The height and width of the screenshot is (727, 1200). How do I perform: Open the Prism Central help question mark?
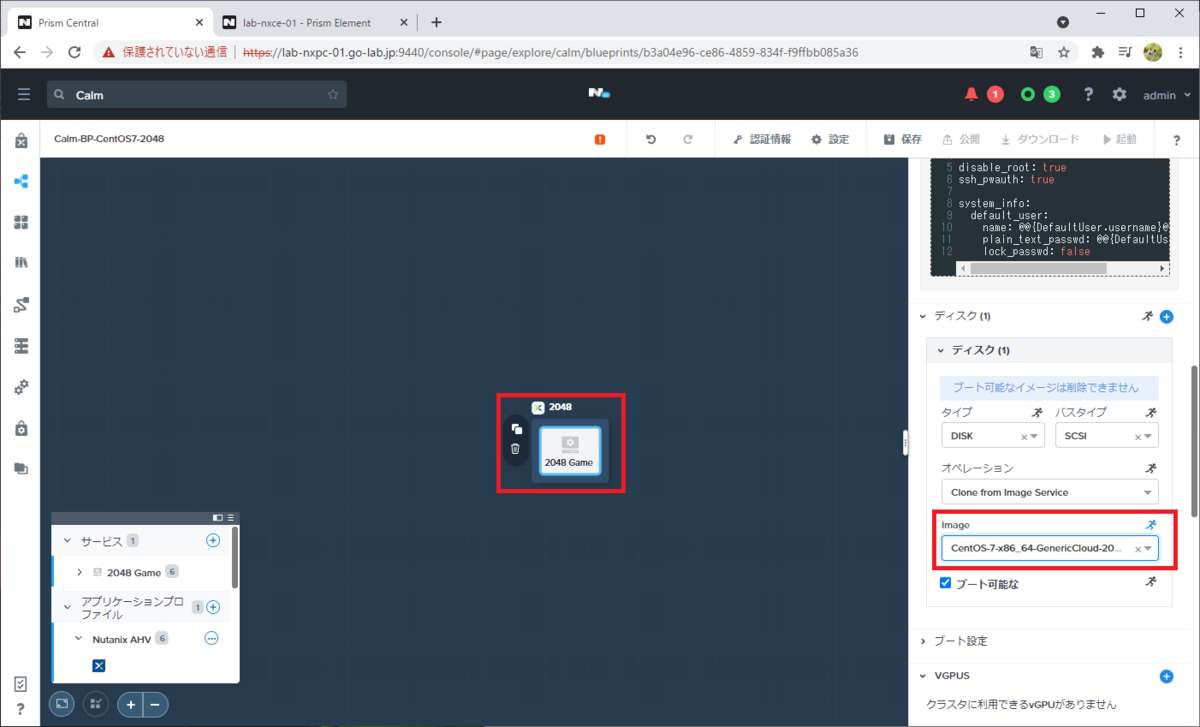tap(1088, 94)
